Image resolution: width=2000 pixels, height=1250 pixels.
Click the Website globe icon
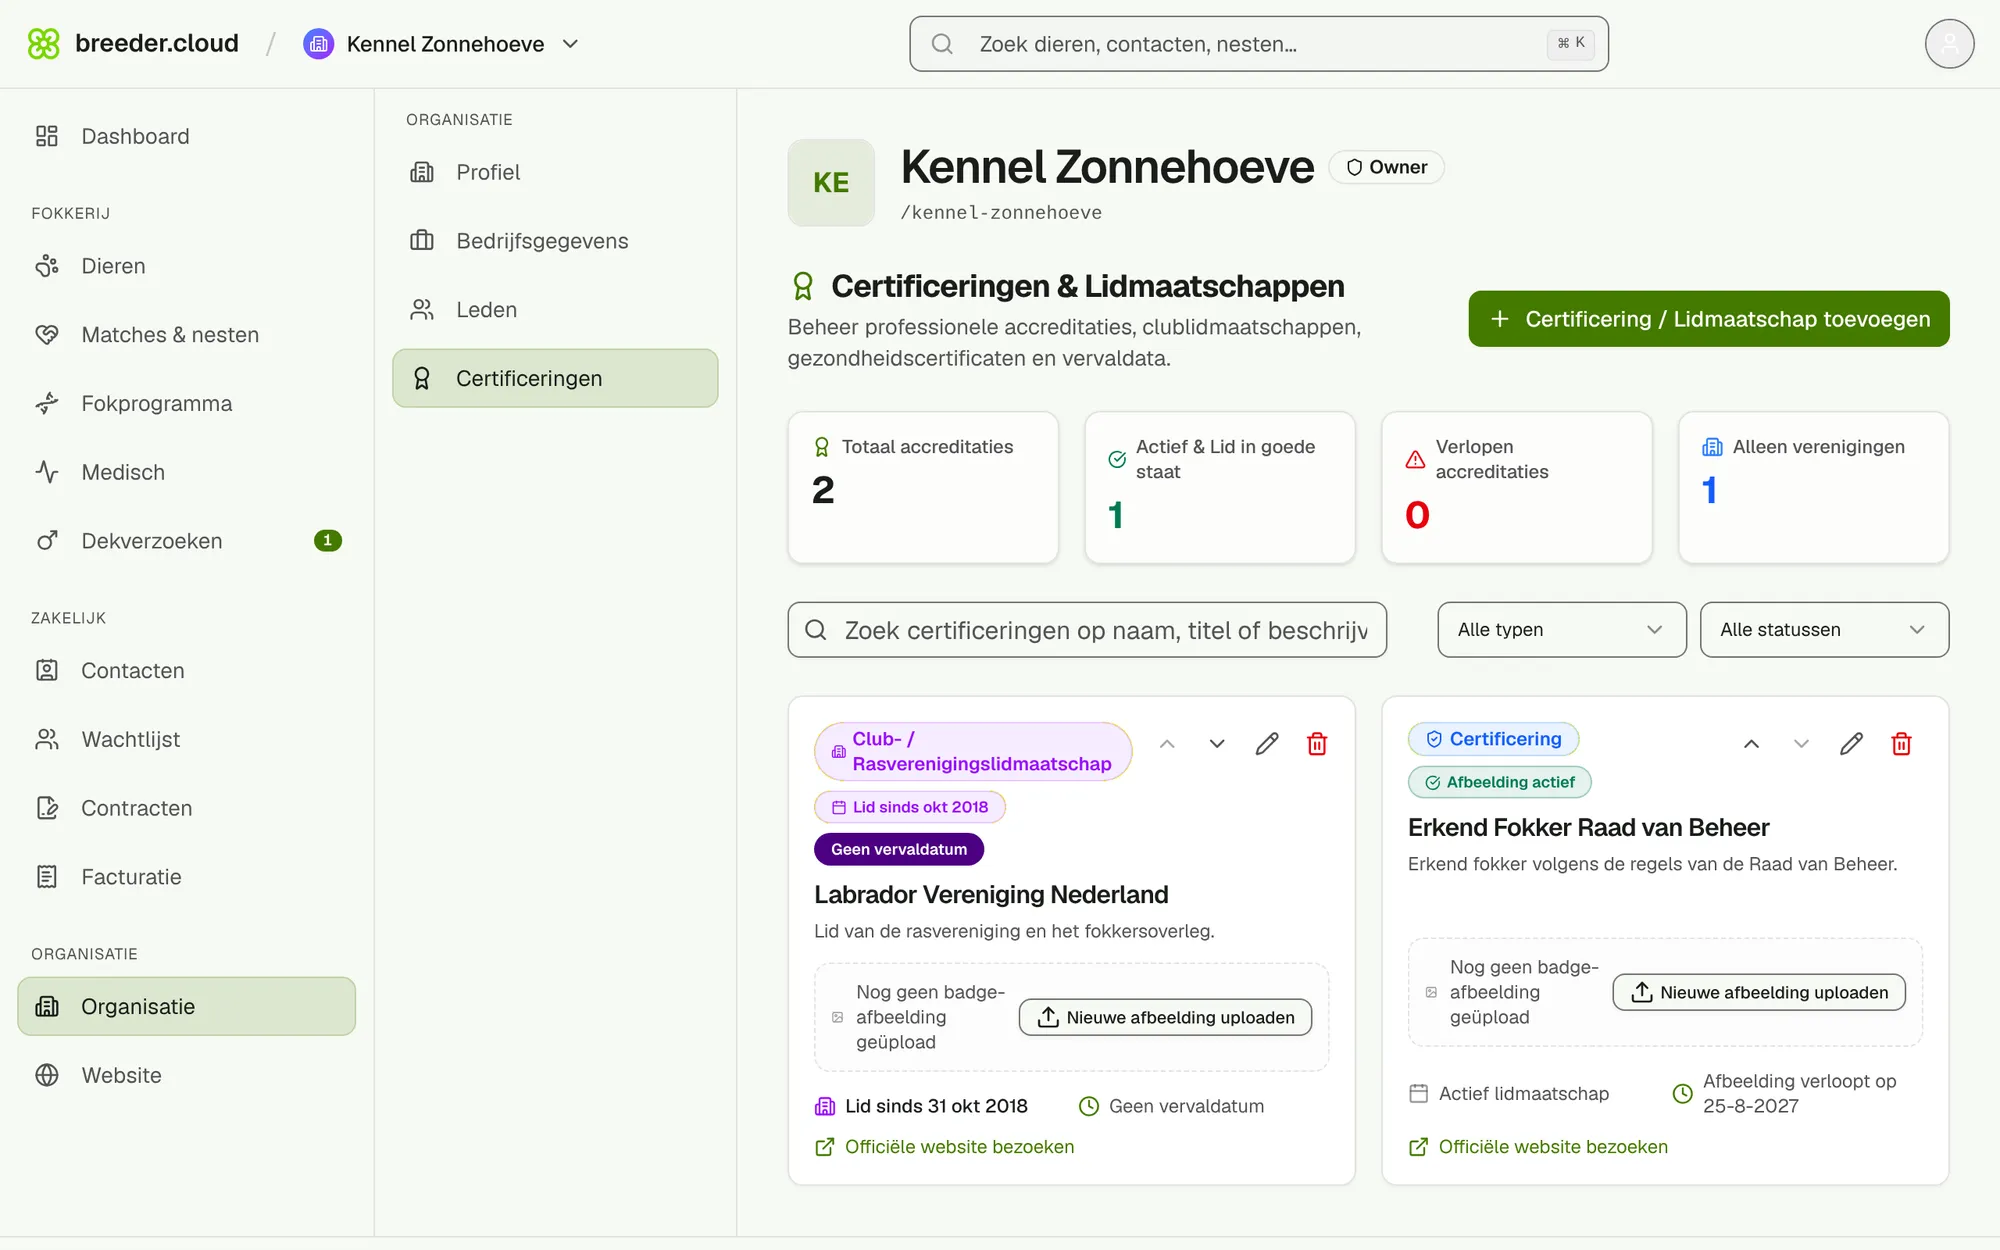[x=47, y=1075]
